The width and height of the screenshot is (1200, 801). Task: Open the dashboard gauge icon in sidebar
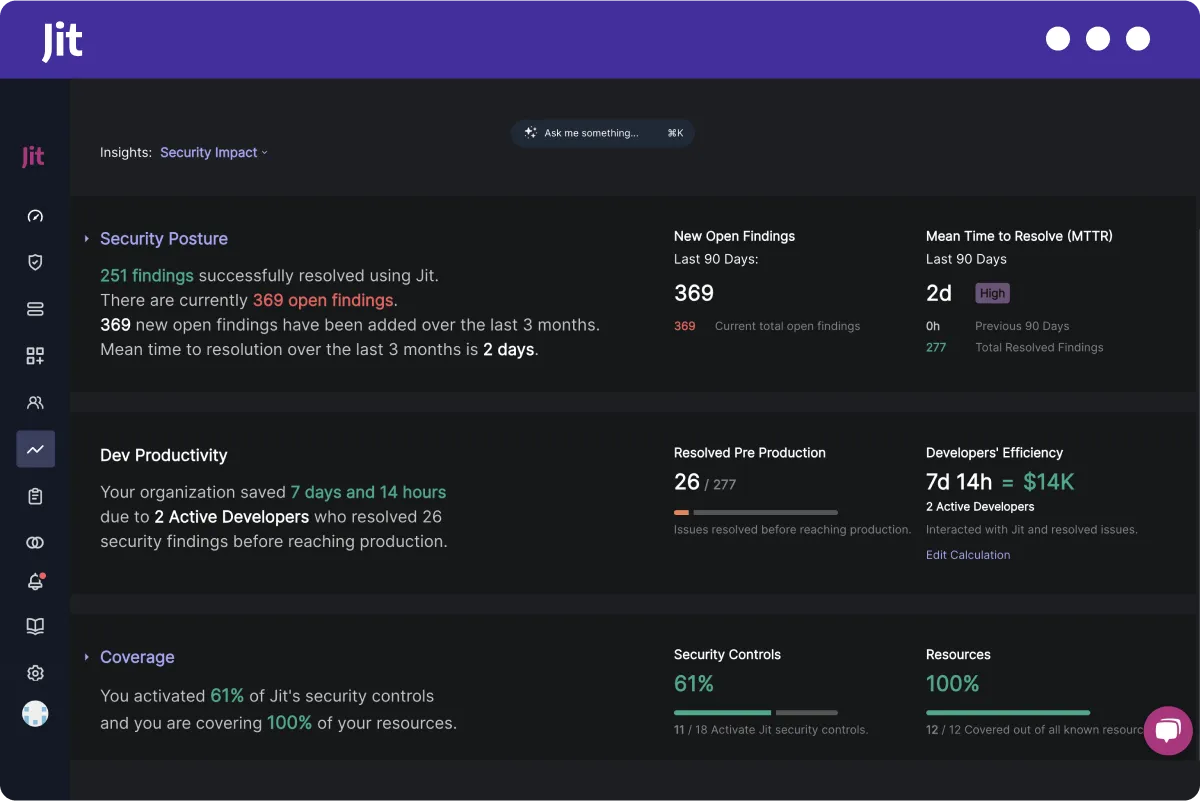click(x=35, y=216)
